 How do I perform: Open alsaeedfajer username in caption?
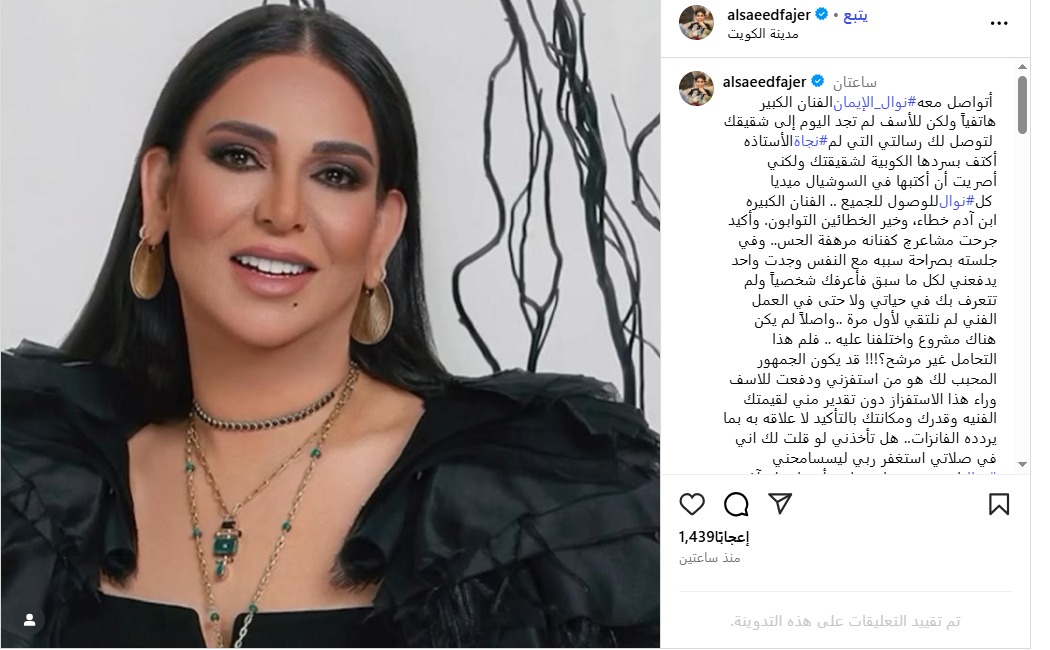(764, 82)
